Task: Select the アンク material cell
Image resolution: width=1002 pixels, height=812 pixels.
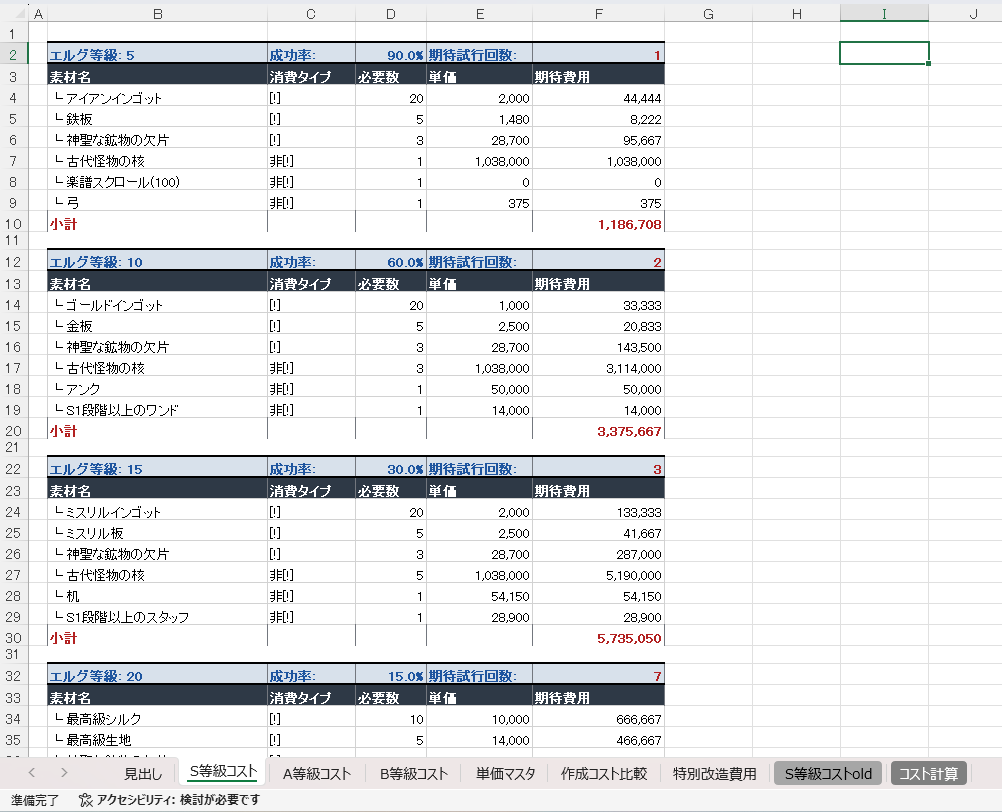Action: coord(157,389)
